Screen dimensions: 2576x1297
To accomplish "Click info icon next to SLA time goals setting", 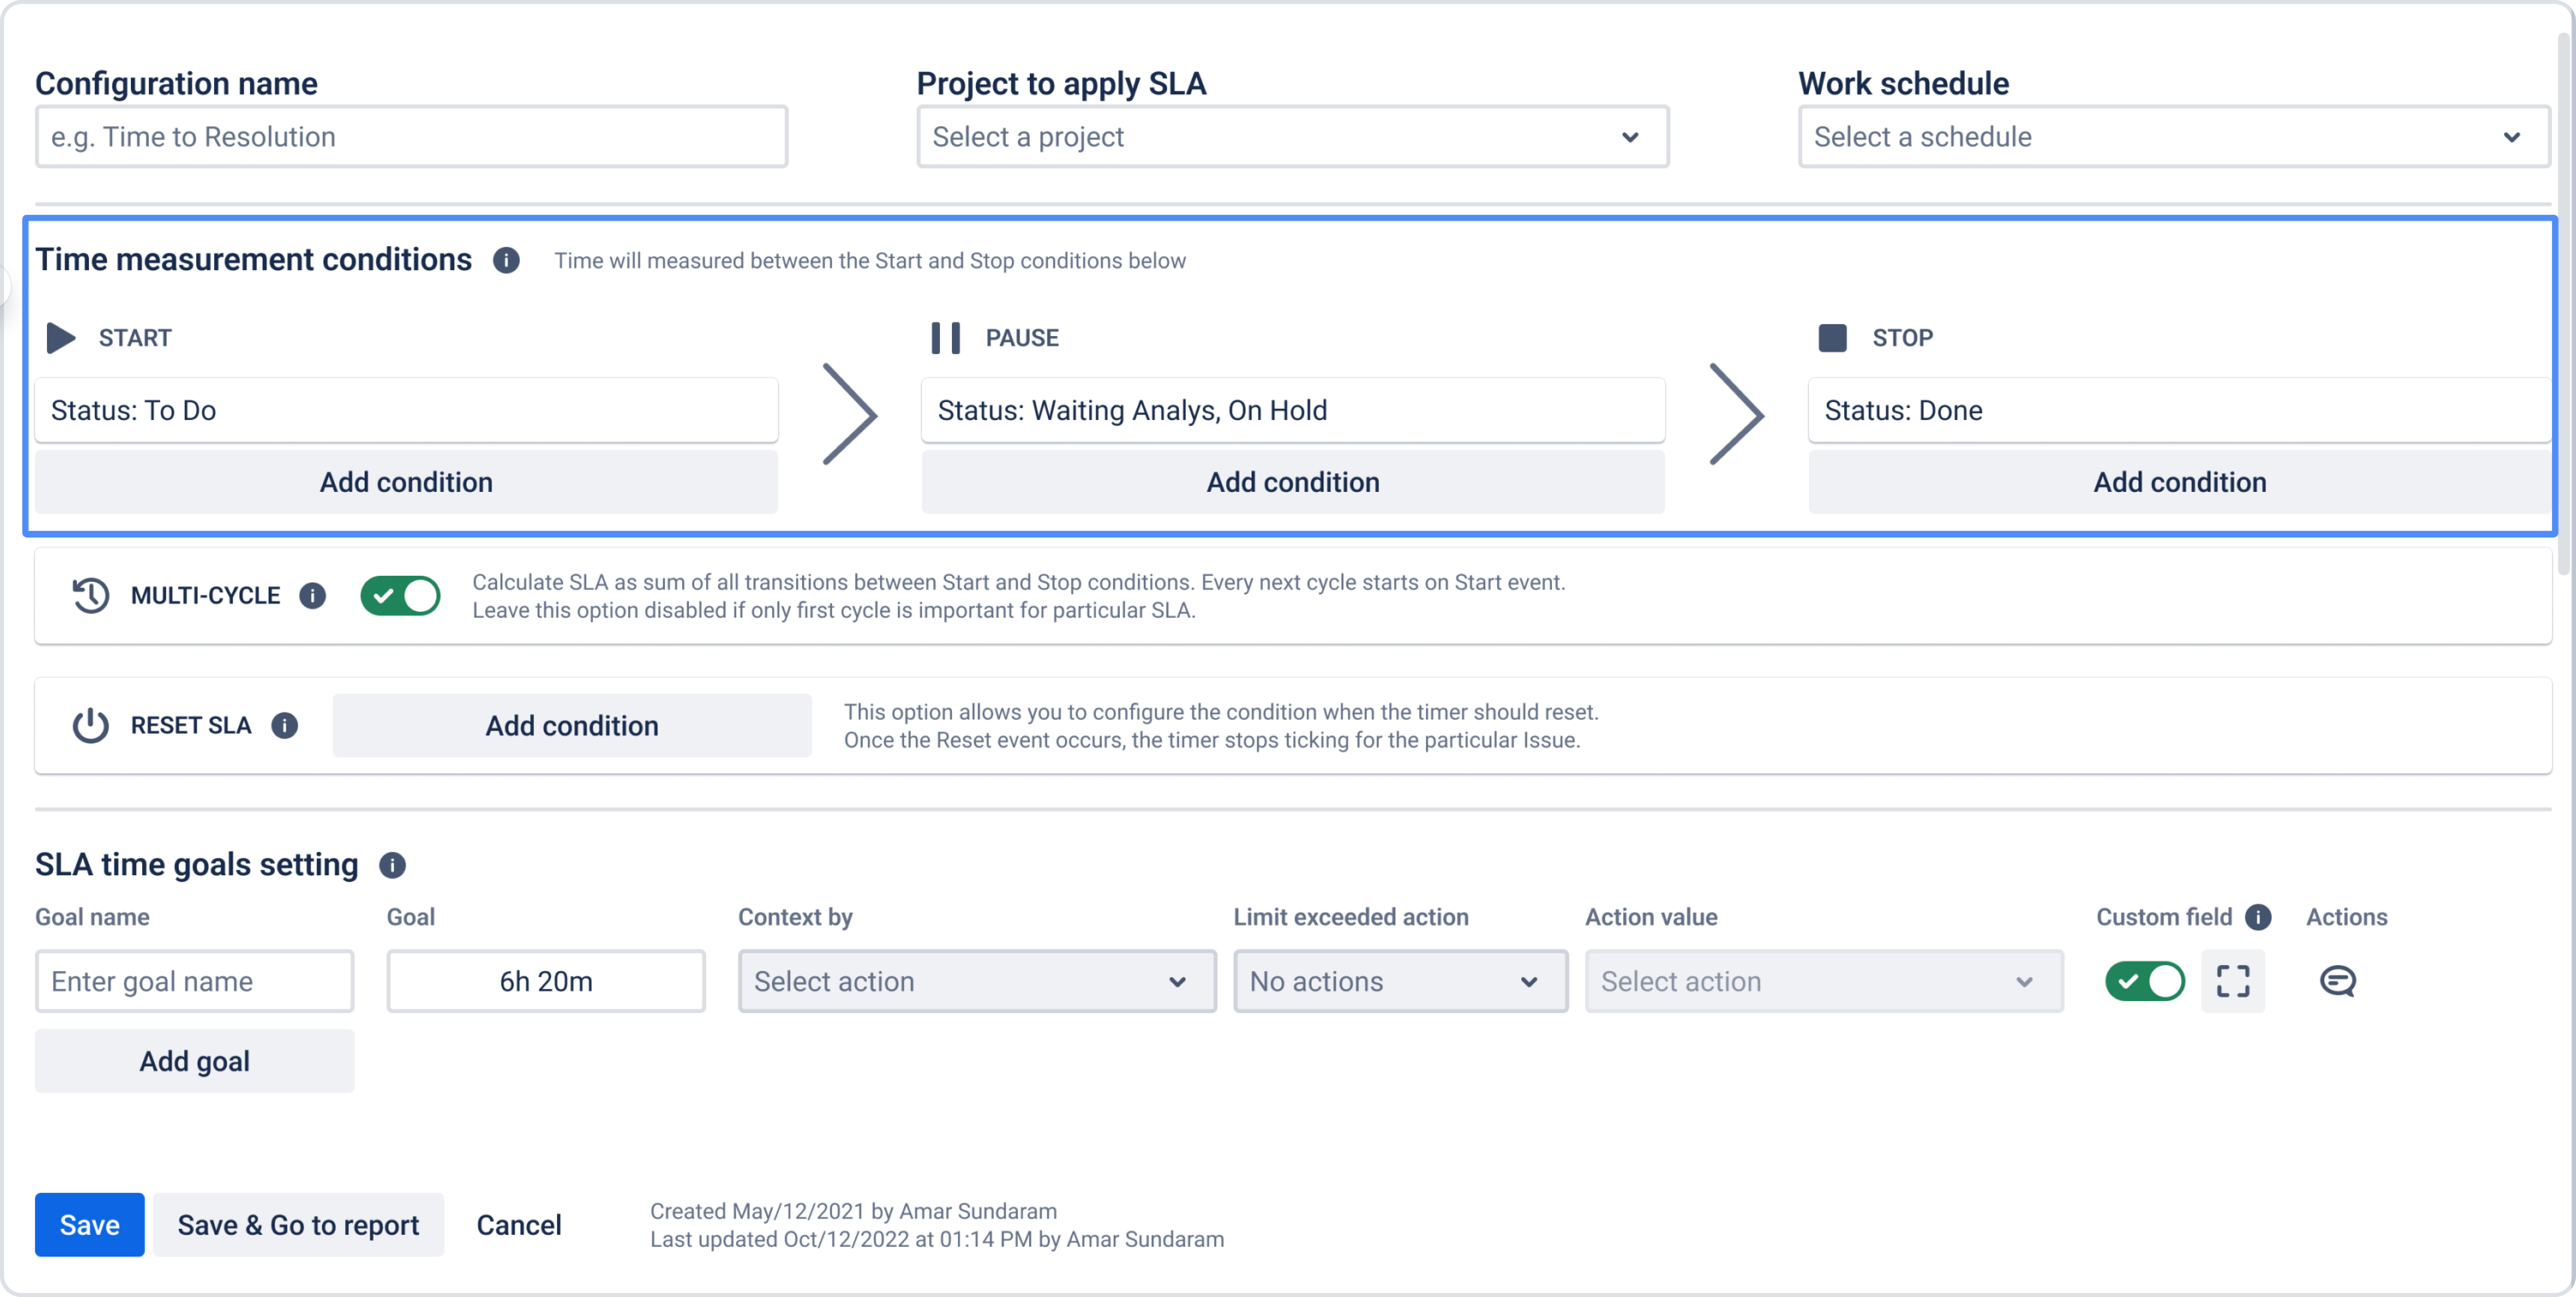I will 392,865.
